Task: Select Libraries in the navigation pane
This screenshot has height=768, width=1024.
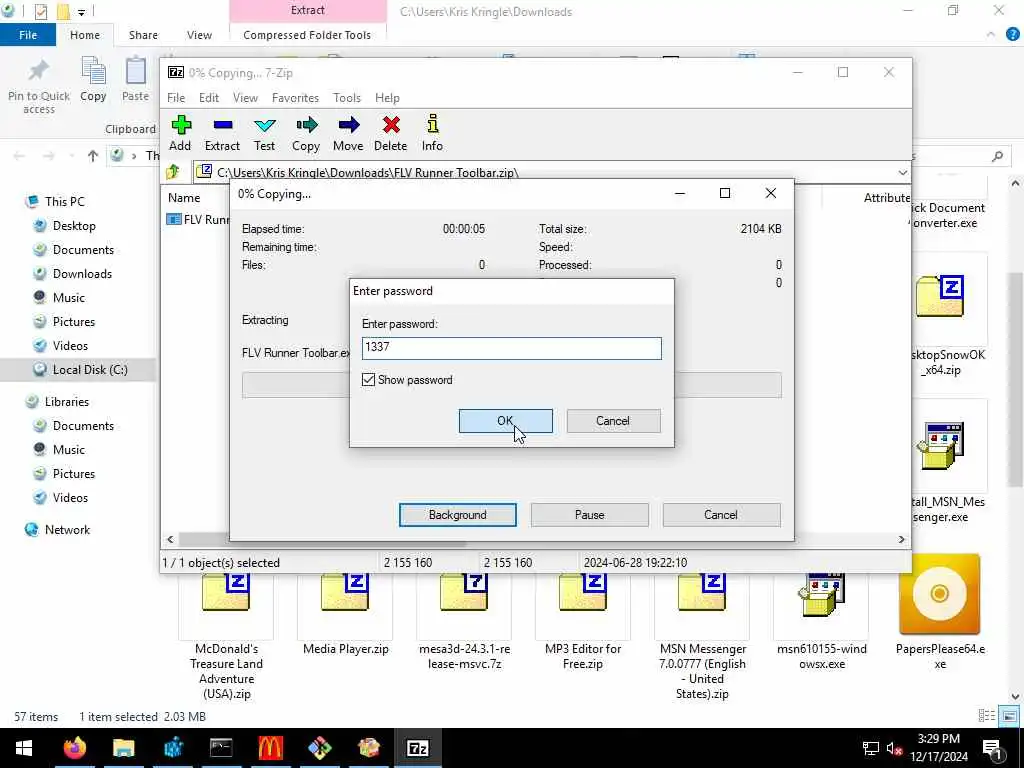Action: click(x=67, y=402)
